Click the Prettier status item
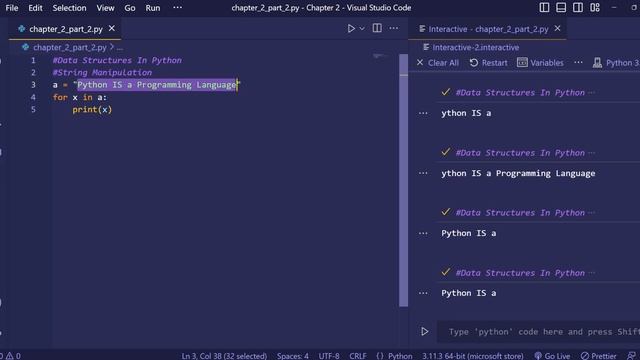 (x=599, y=356)
